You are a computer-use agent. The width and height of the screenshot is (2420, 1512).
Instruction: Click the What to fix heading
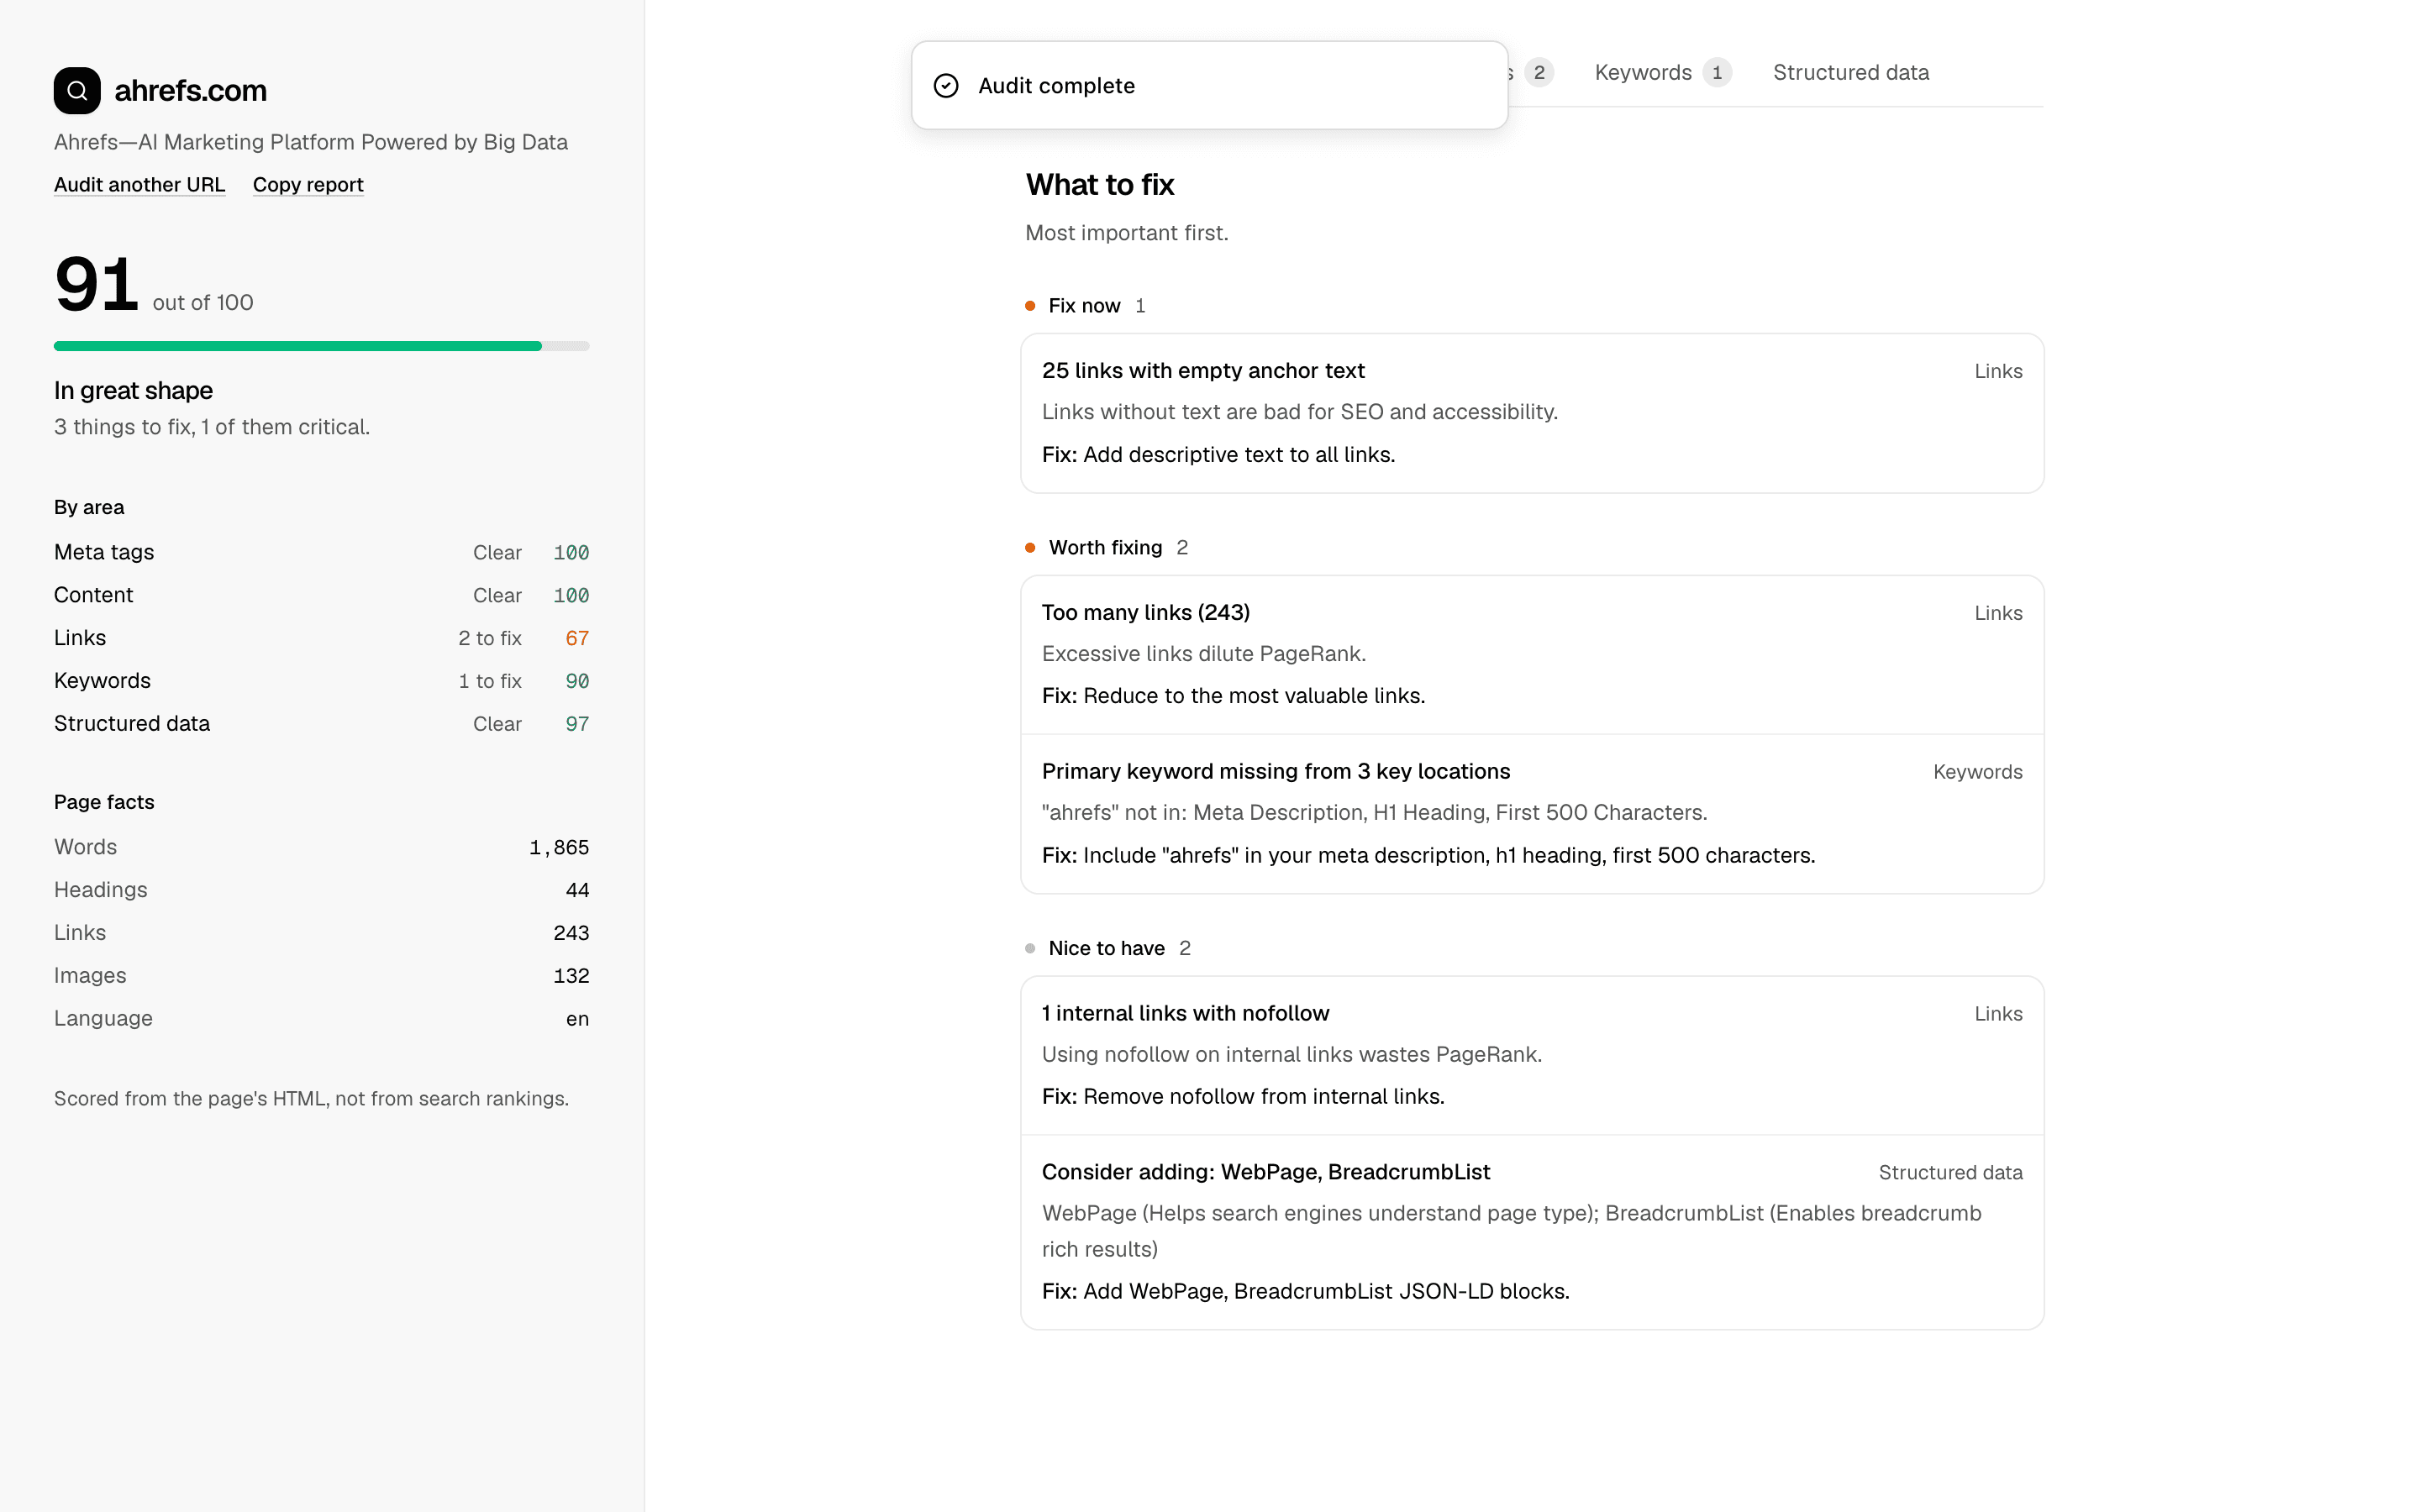pyautogui.click(x=1100, y=185)
